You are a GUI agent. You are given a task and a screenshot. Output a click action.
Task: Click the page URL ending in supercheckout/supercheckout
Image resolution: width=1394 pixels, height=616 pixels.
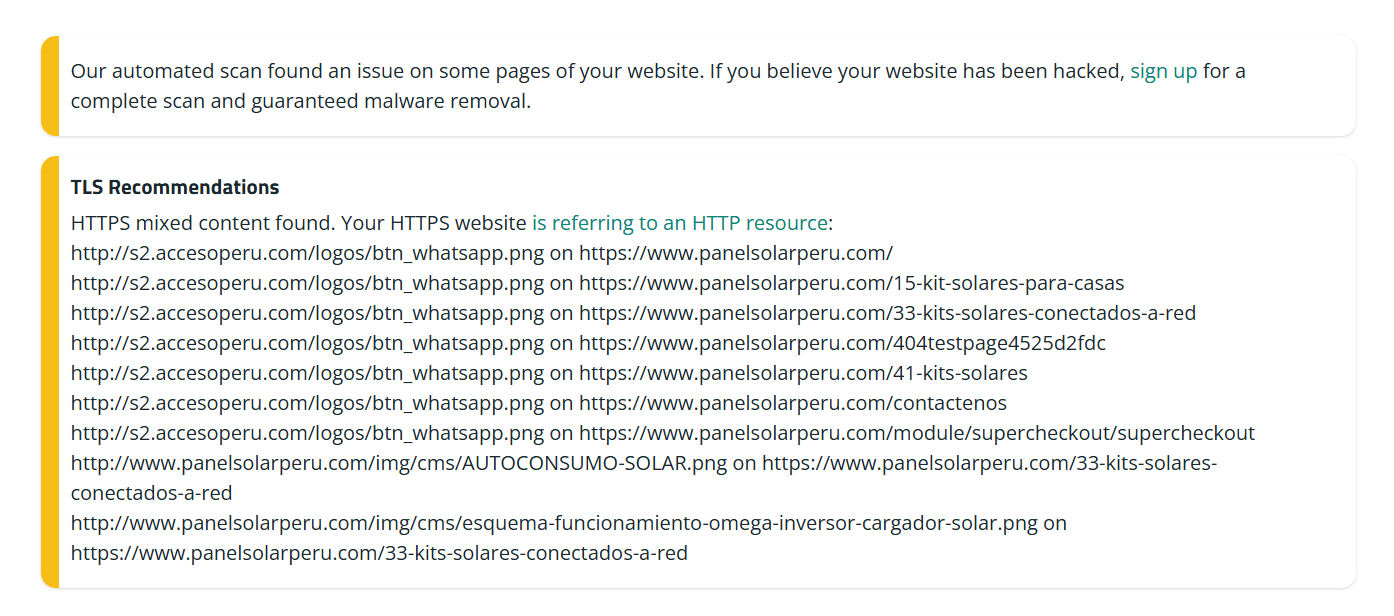(x=917, y=433)
